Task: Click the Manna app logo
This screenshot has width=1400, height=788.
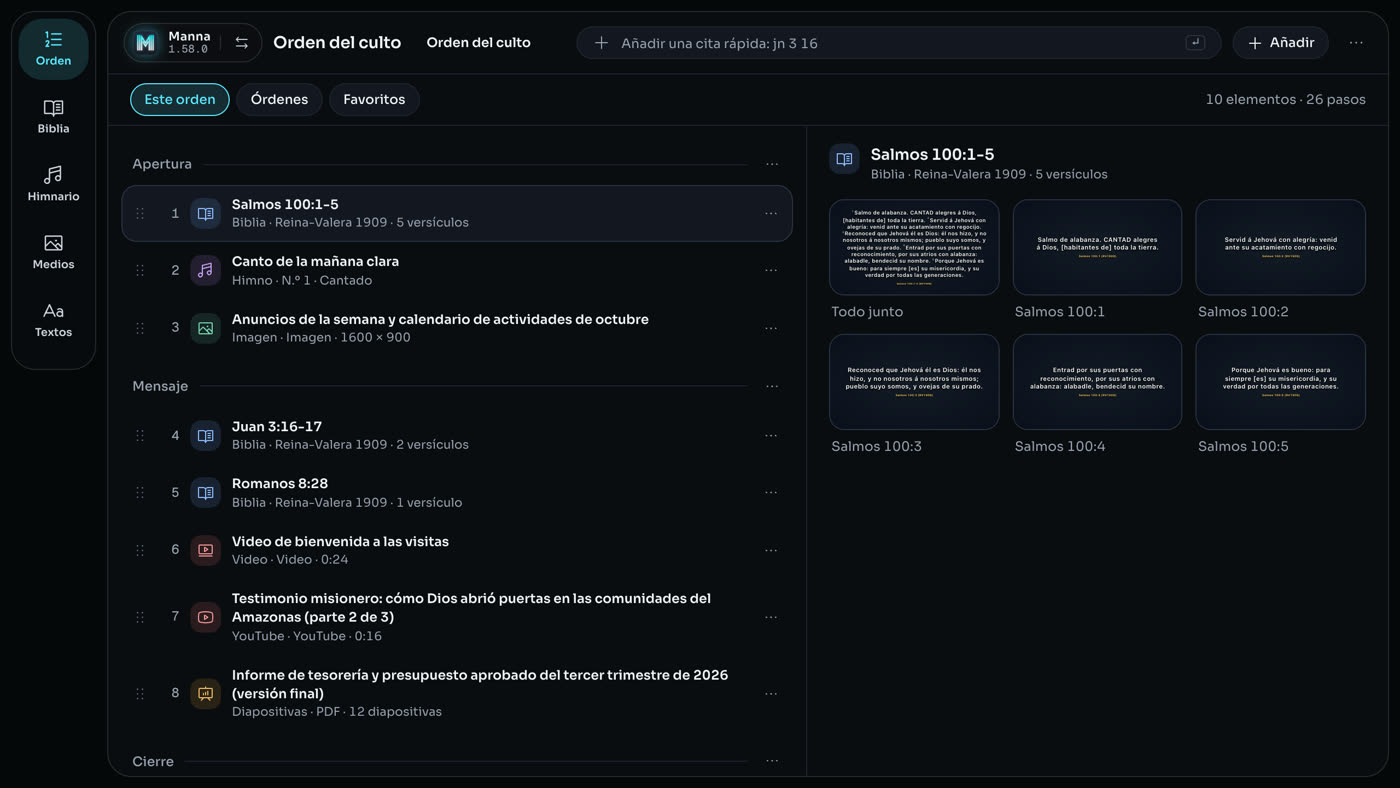Action: tap(145, 42)
